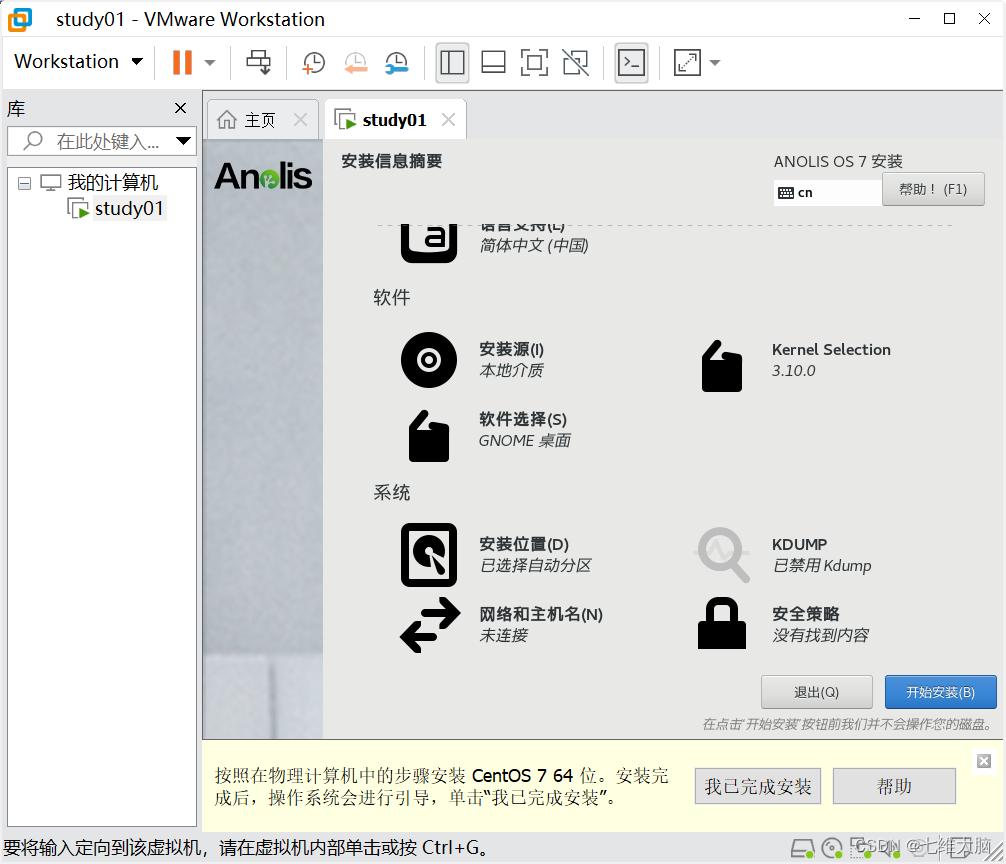Close the 主页 tab
This screenshot has width=1006, height=864.
(300, 119)
